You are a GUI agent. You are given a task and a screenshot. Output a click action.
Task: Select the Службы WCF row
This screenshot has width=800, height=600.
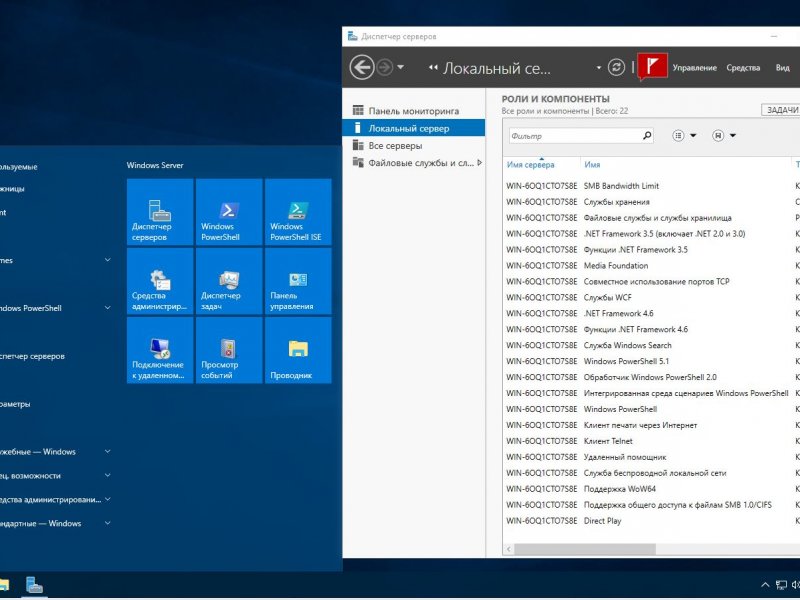coord(651,297)
